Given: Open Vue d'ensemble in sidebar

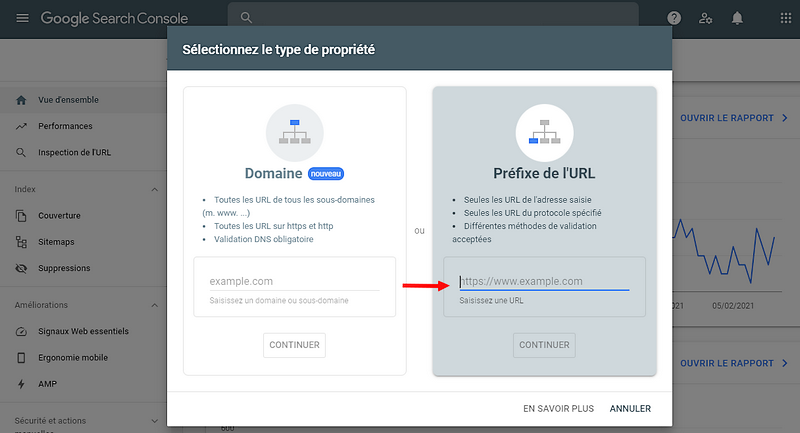Looking at the screenshot, I should click(x=68, y=100).
